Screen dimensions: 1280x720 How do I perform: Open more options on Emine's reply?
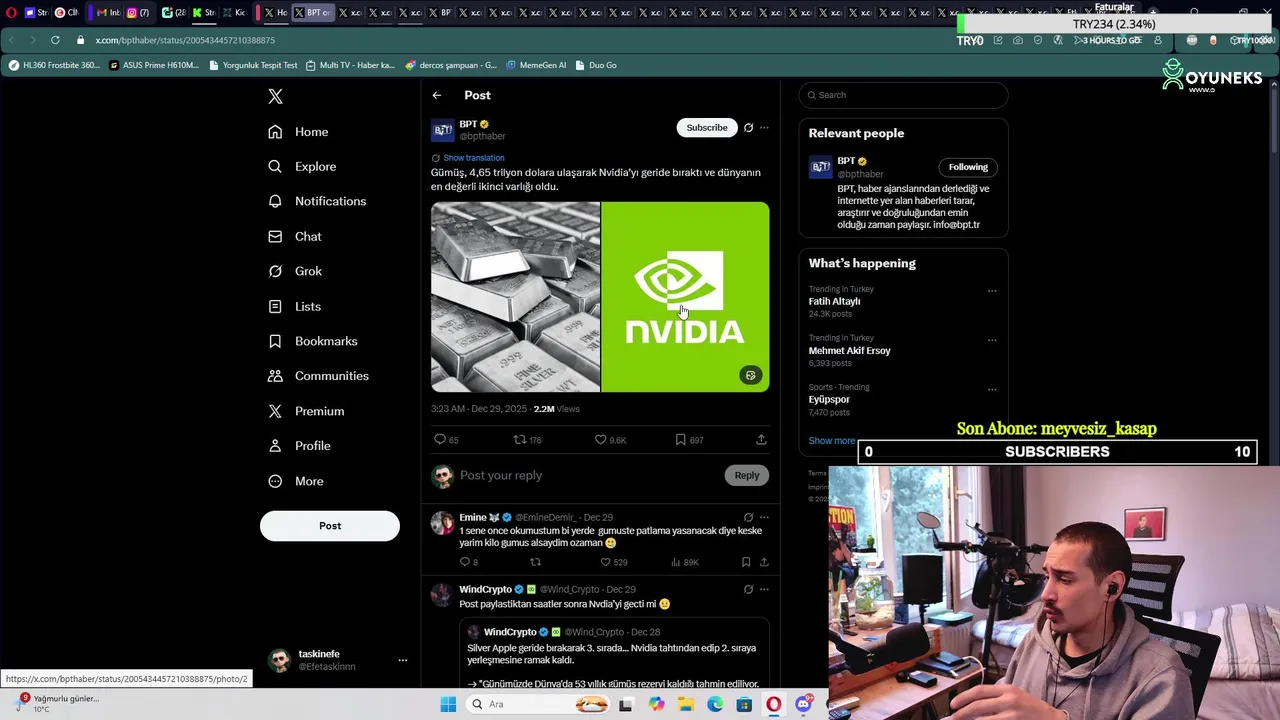click(764, 518)
